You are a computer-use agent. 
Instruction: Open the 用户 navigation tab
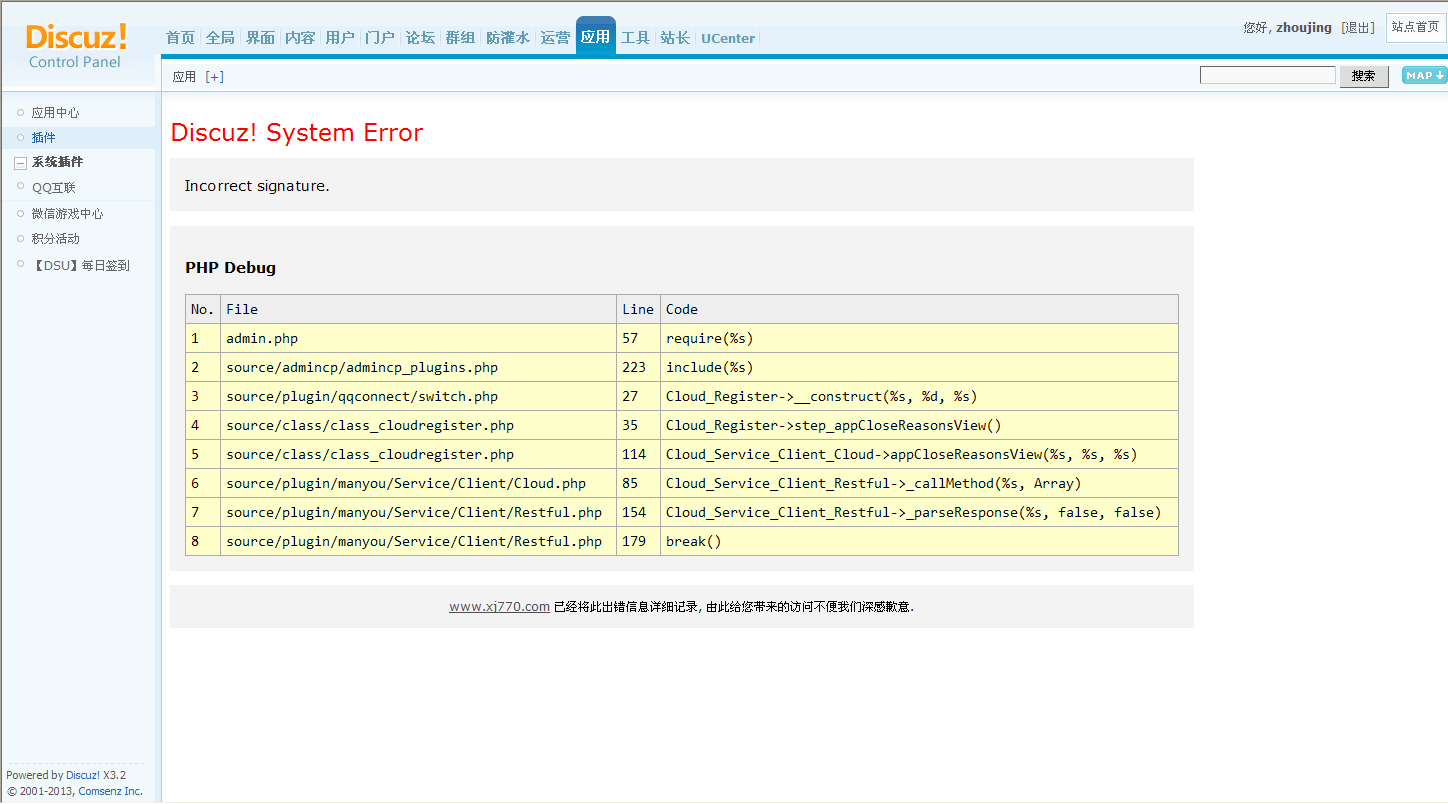click(340, 38)
